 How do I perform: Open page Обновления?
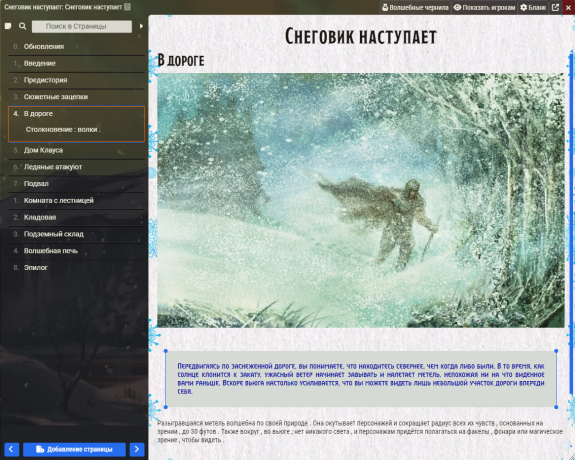pyautogui.click(x=76, y=47)
